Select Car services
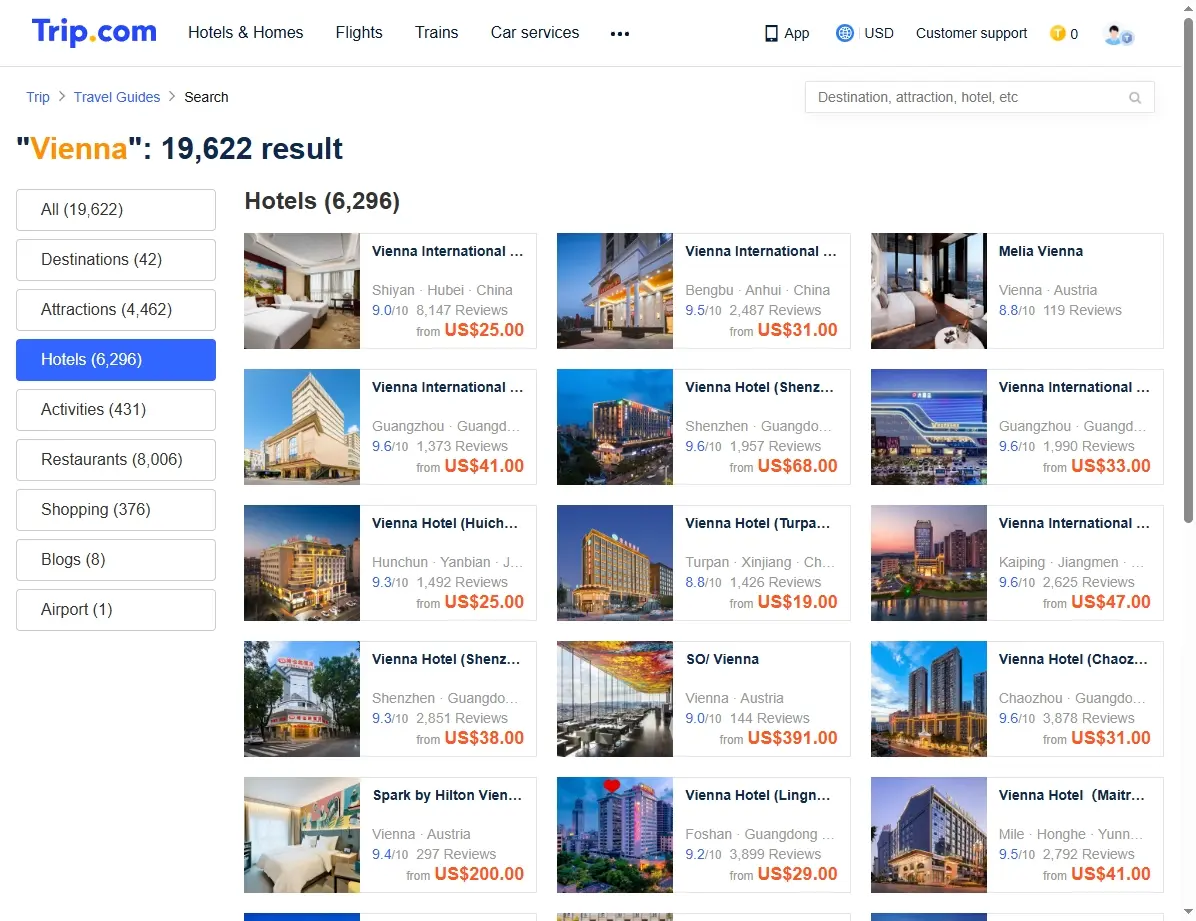 535,33
